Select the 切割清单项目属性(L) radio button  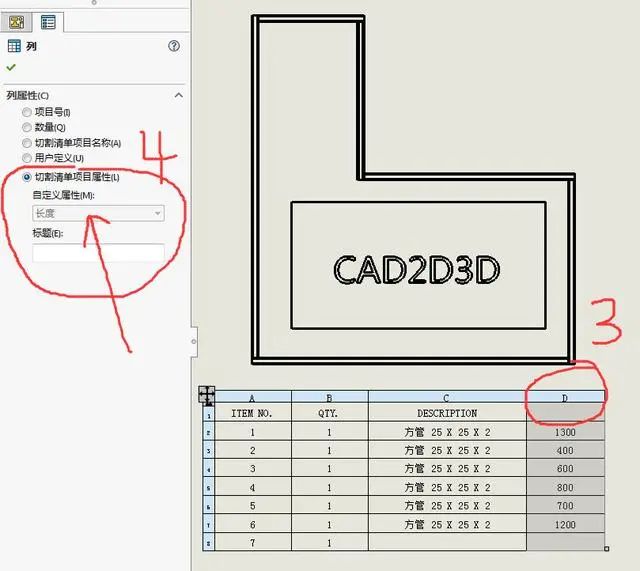click(27, 177)
